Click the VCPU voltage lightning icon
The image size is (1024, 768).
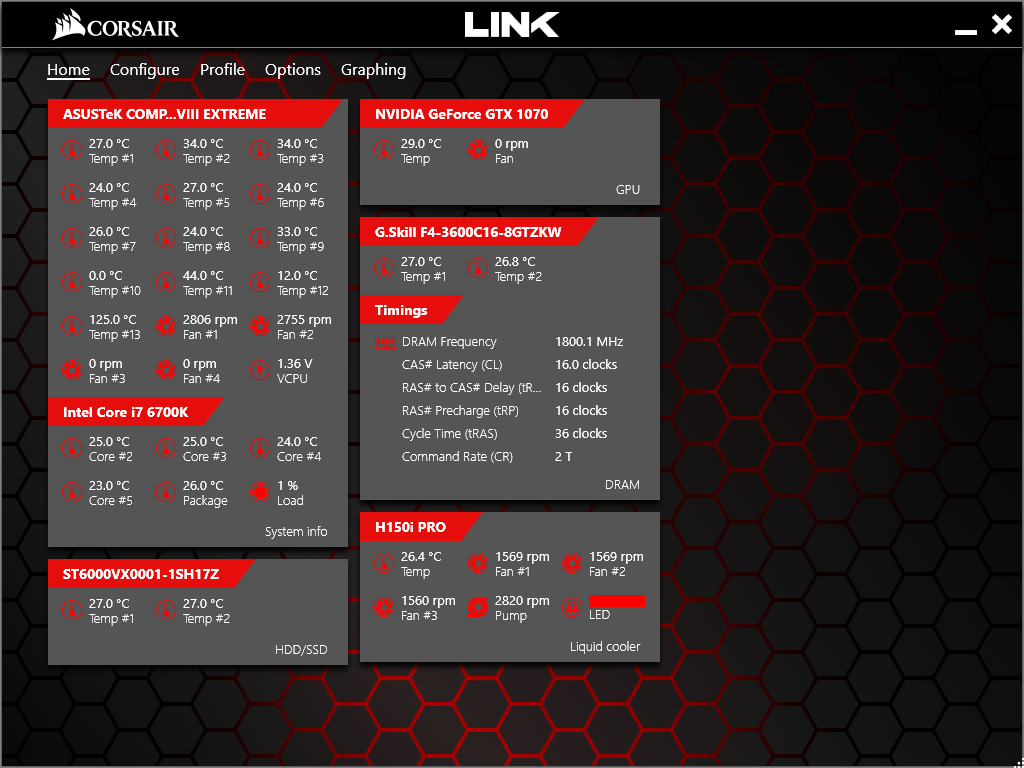pos(260,371)
